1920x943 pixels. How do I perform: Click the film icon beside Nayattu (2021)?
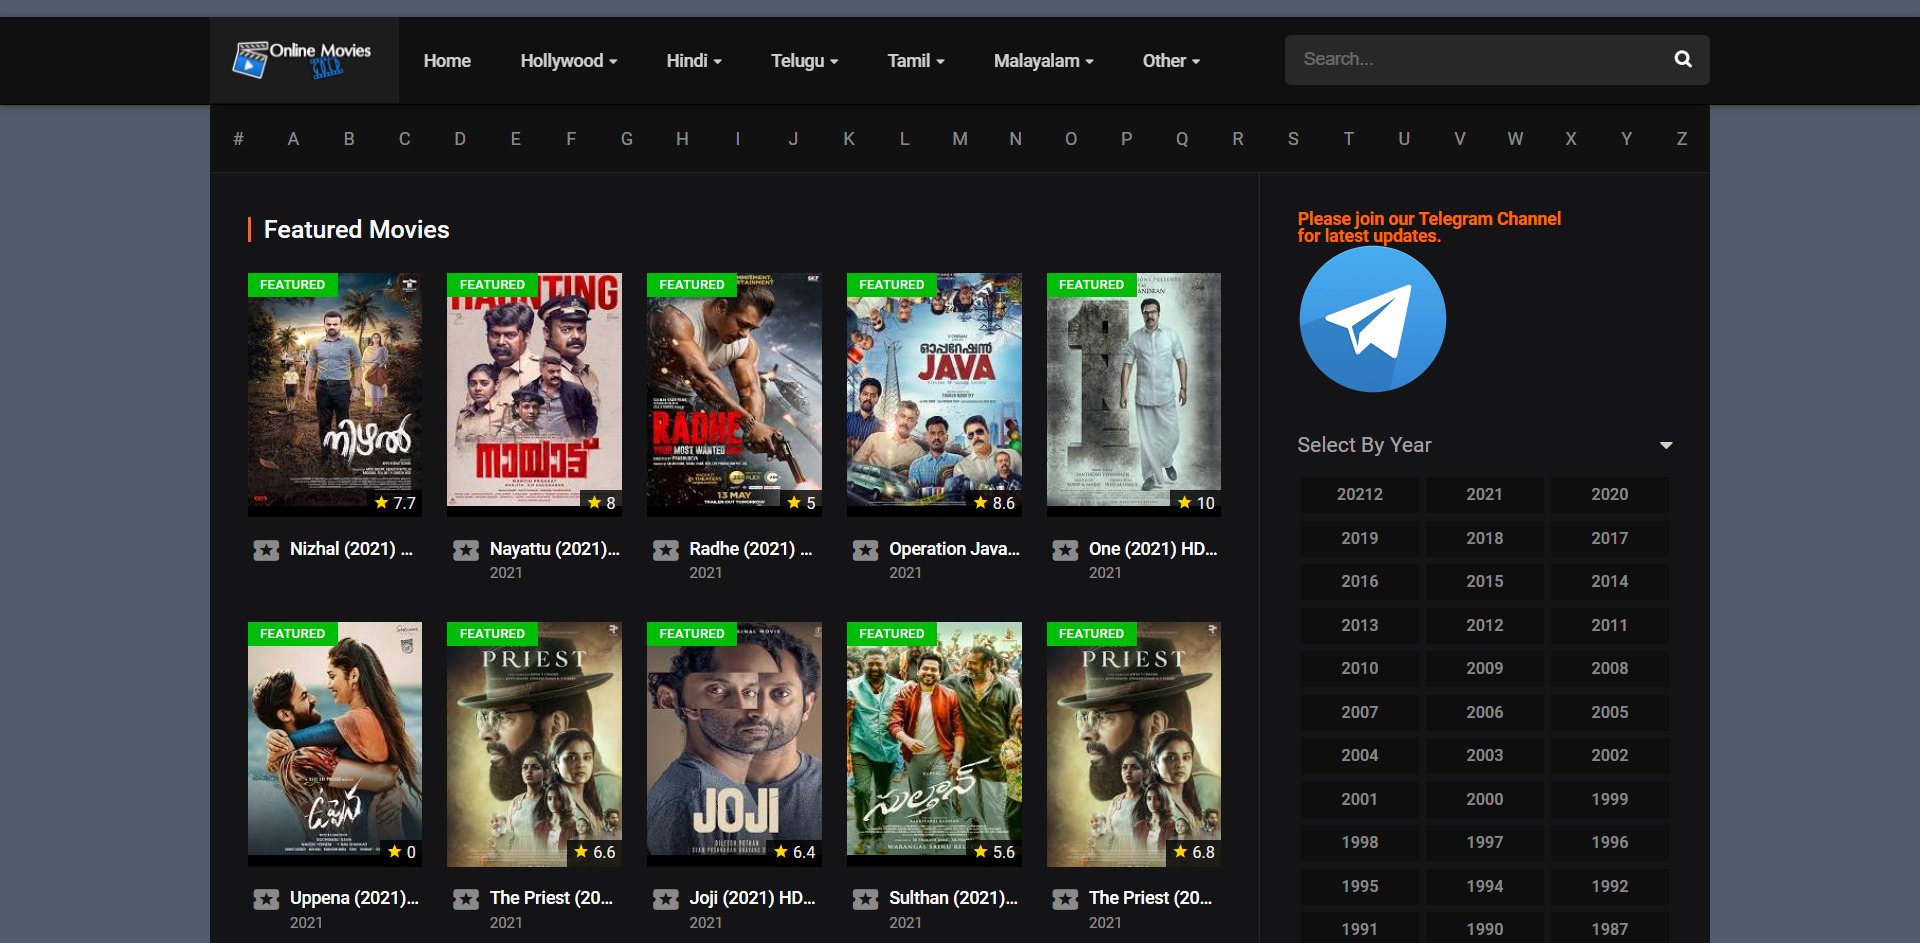pyautogui.click(x=466, y=550)
